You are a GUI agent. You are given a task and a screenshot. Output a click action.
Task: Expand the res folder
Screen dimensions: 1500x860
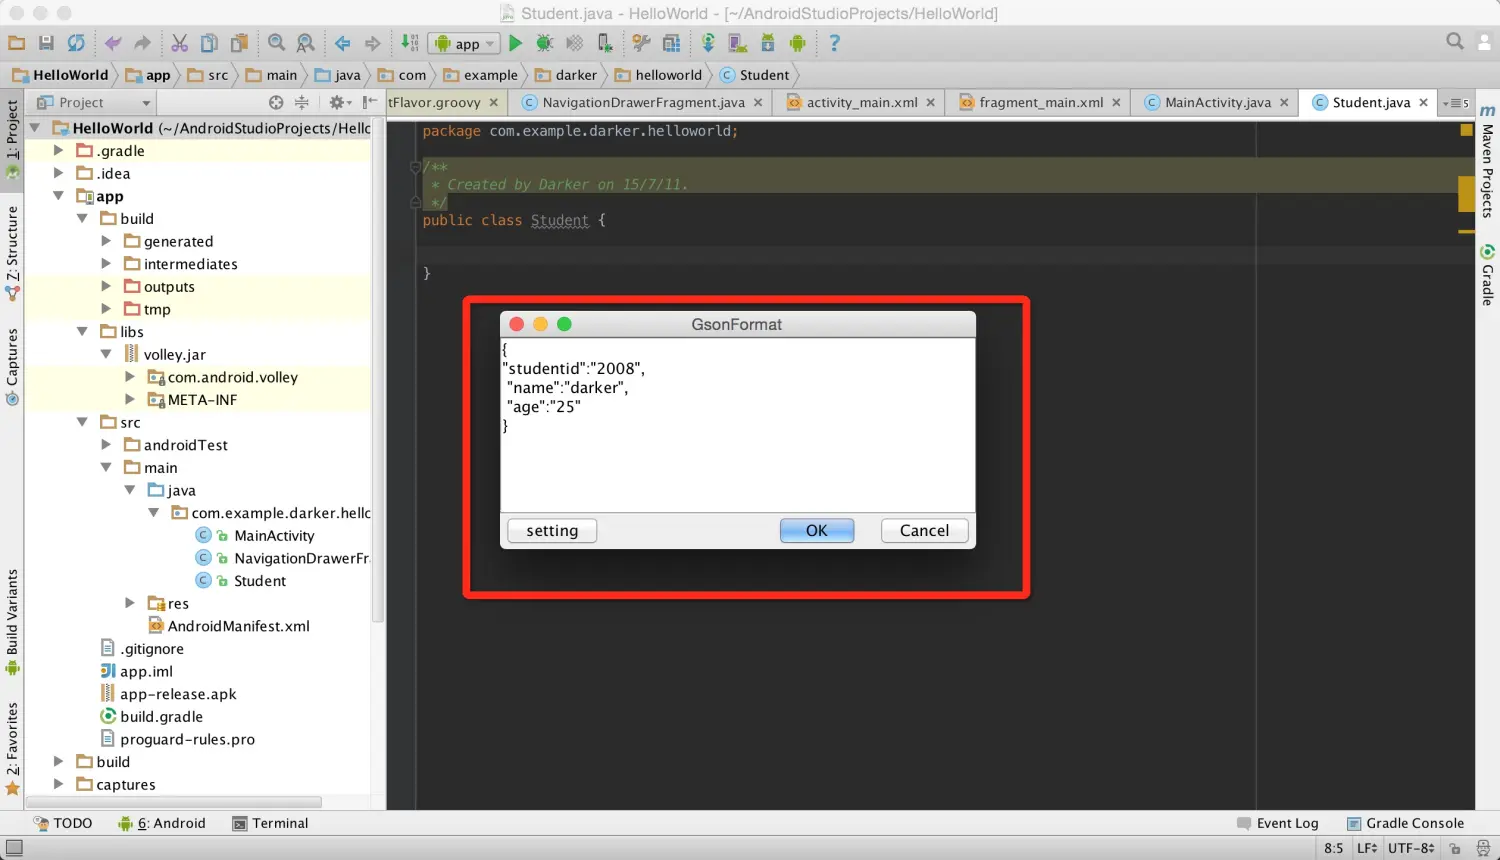pyautogui.click(x=130, y=603)
